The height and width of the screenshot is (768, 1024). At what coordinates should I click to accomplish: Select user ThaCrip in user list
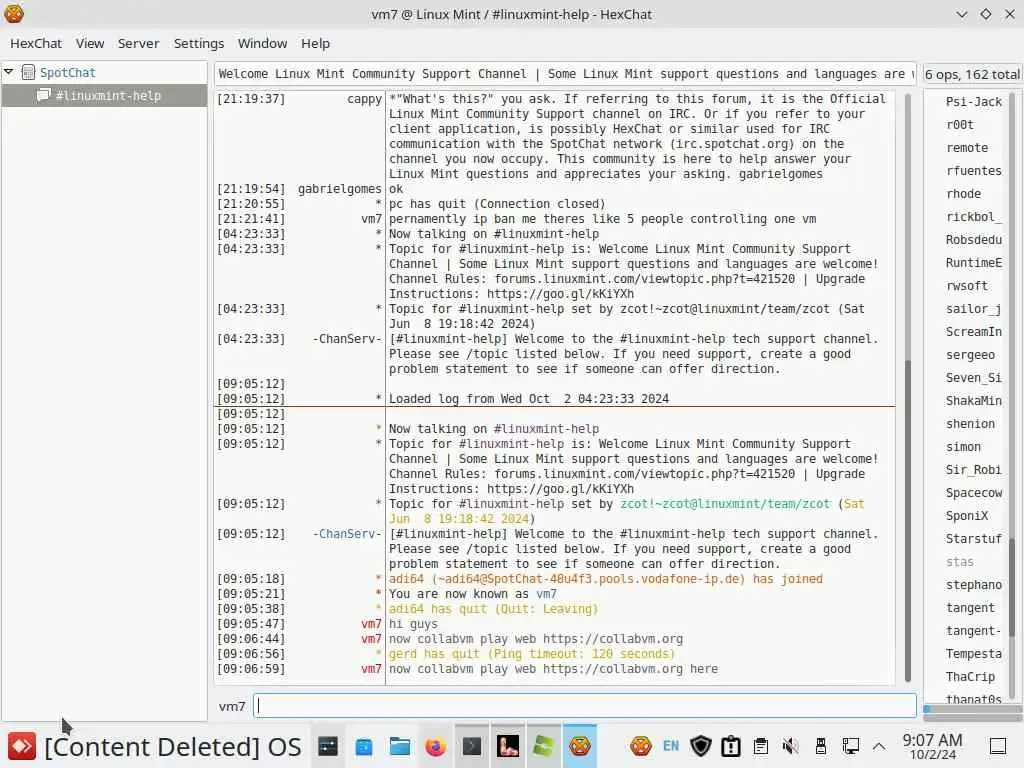970,677
